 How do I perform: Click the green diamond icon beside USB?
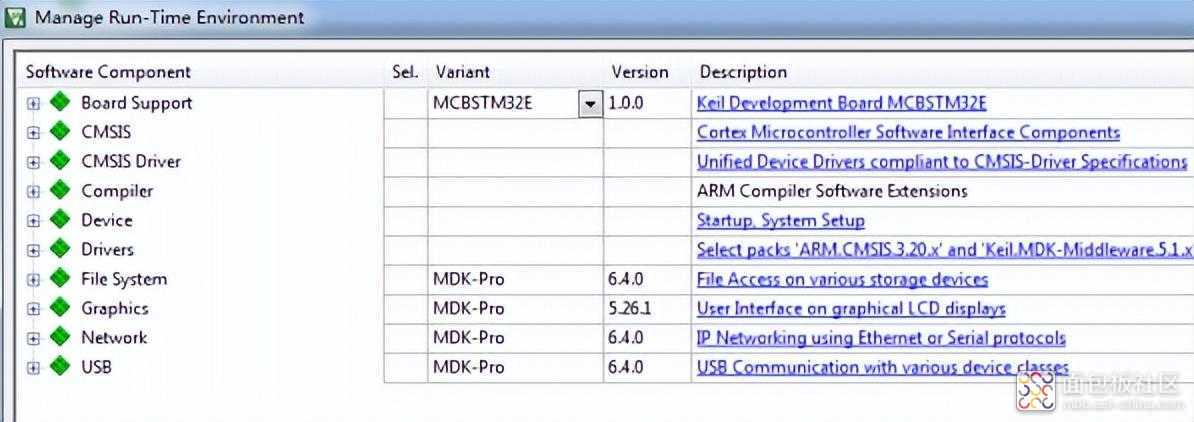[60, 367]
